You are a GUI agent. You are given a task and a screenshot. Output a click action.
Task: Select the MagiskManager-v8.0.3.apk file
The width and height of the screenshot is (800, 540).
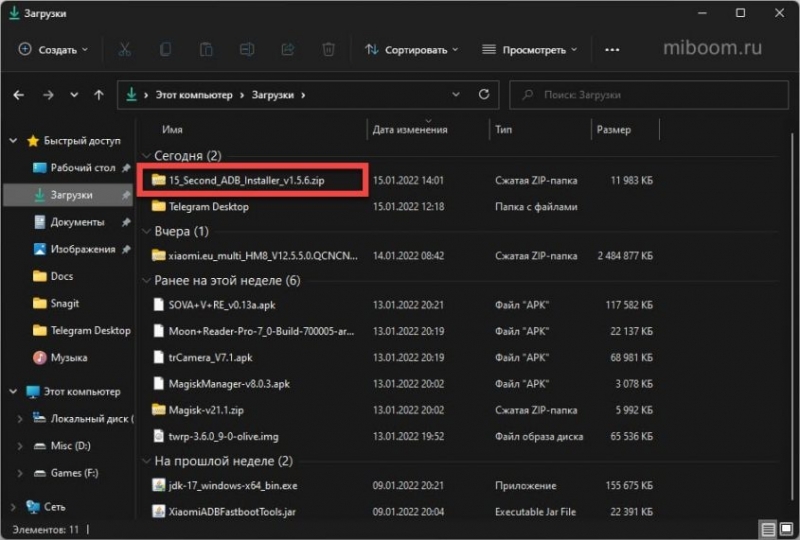tap(229, 384)
